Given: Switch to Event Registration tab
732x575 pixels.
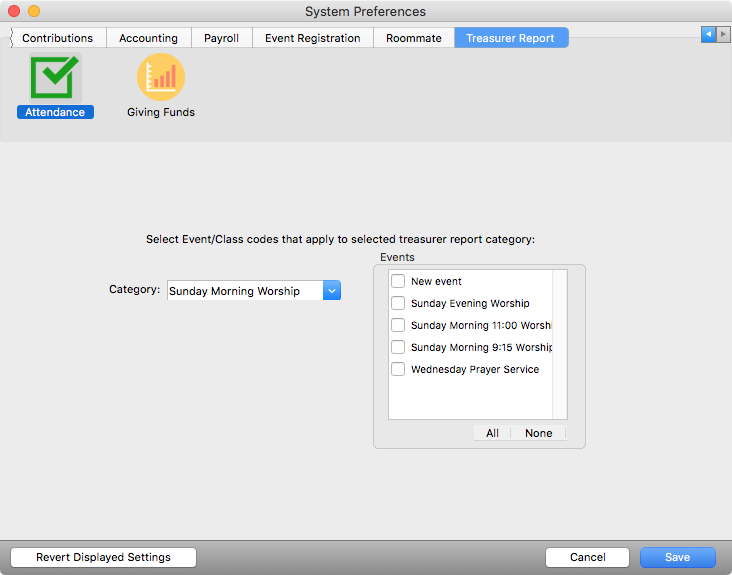Looking at the screenshot, I should 312,38.
